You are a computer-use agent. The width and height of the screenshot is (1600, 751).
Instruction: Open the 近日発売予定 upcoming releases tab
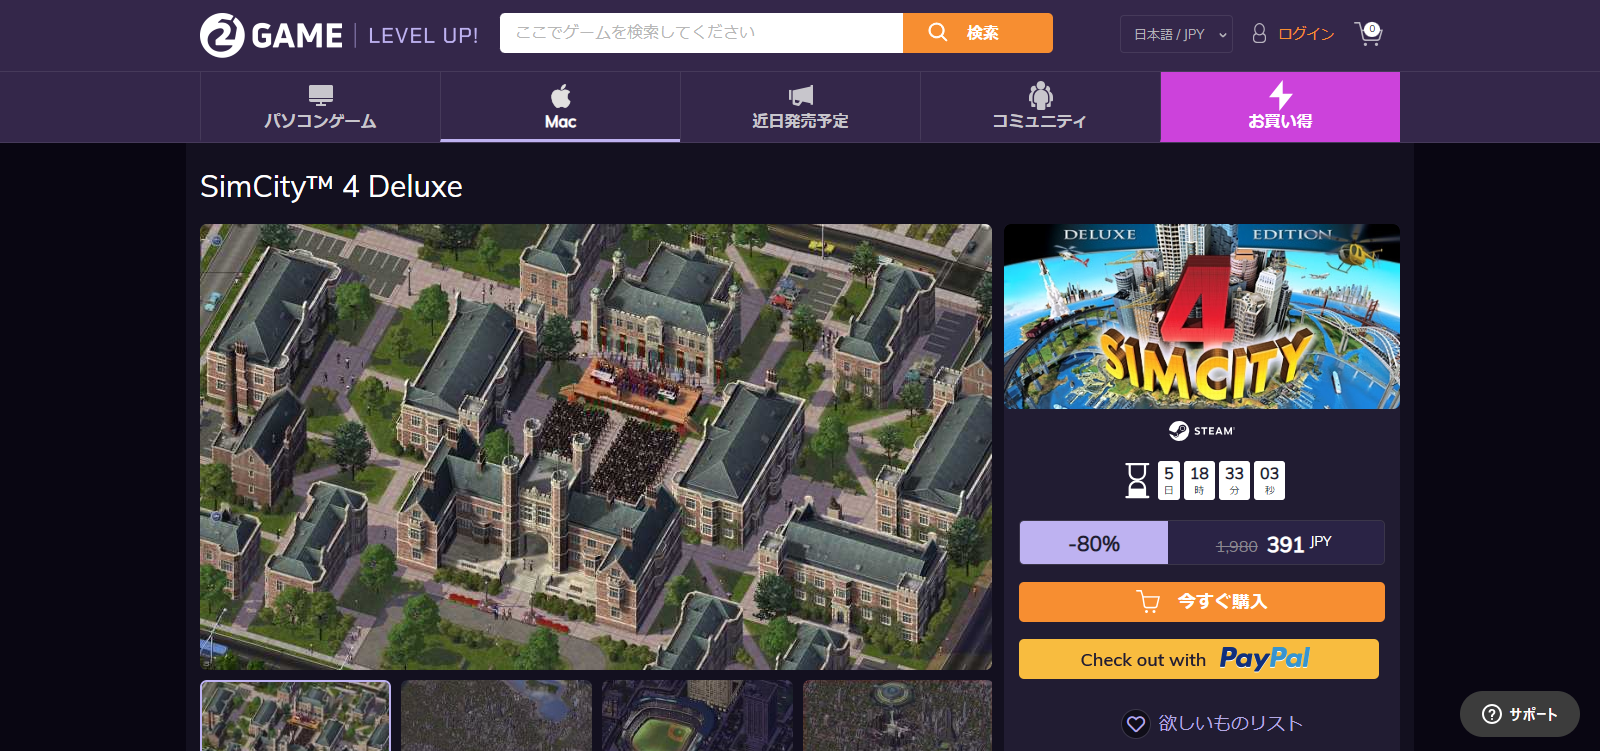tap(800, 107)
